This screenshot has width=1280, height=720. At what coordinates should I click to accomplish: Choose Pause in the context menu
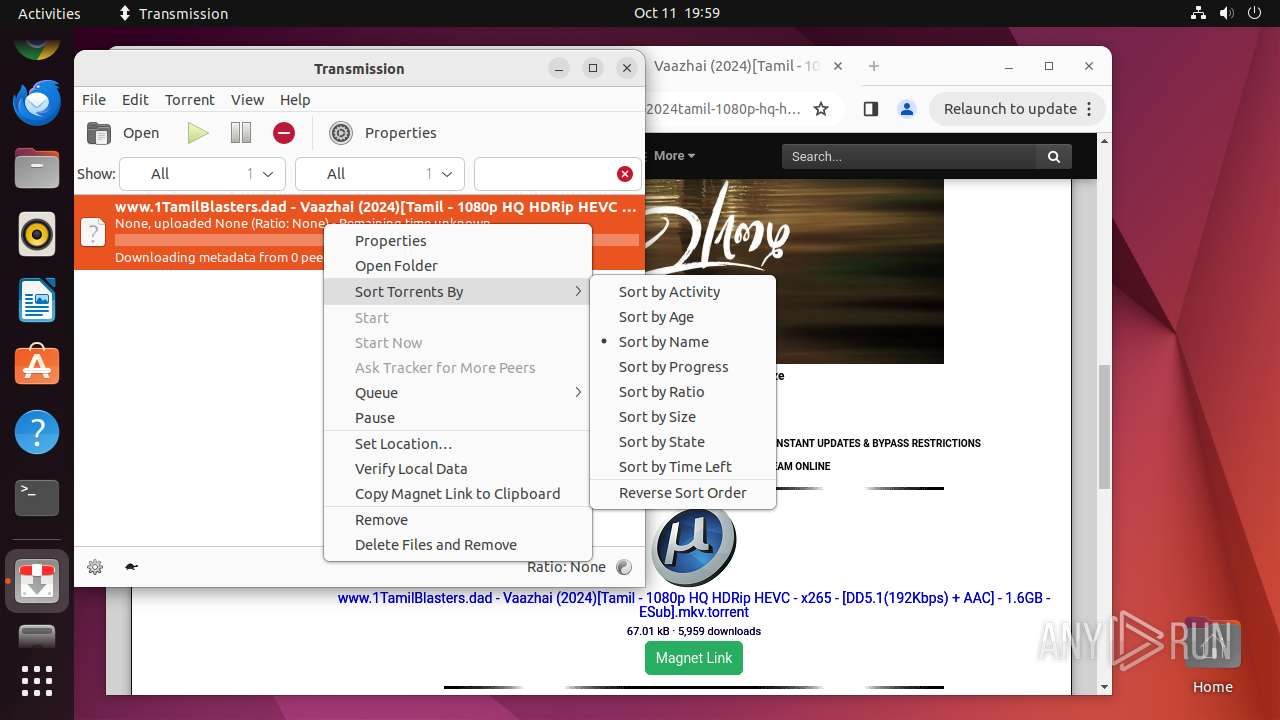(458, 418)
